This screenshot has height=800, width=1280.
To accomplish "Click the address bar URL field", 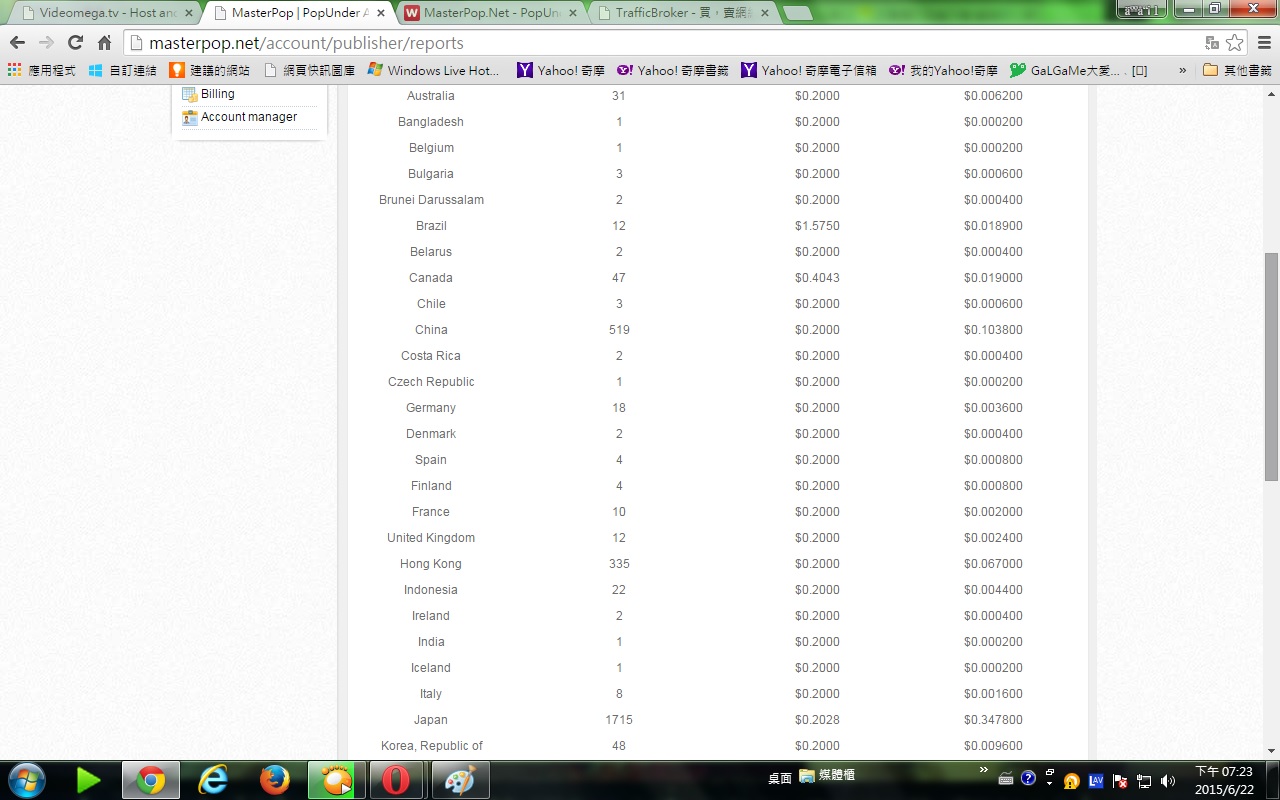I will coord(660,43).
